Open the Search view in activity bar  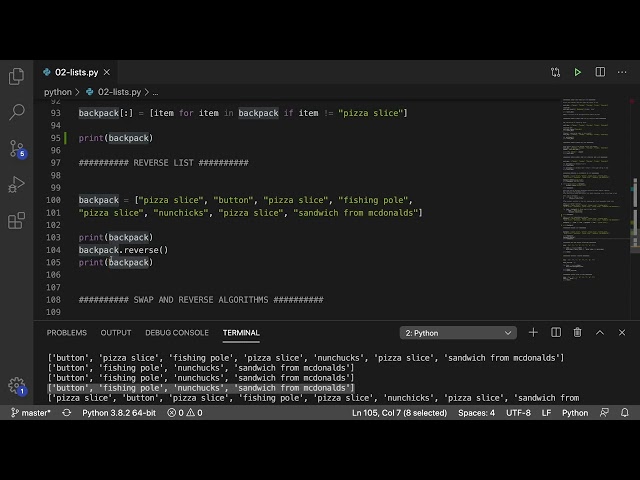(16, 112)
